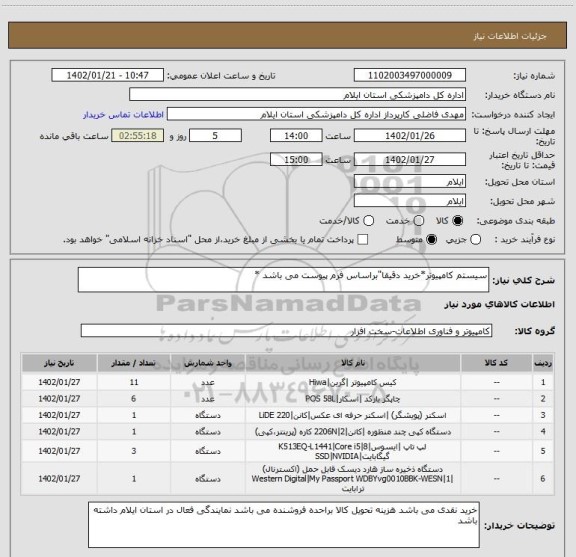Screen dimensions: 576x557
Task: Click need date 1402/01/27 in row 6
Action: [x=59, y=479]
